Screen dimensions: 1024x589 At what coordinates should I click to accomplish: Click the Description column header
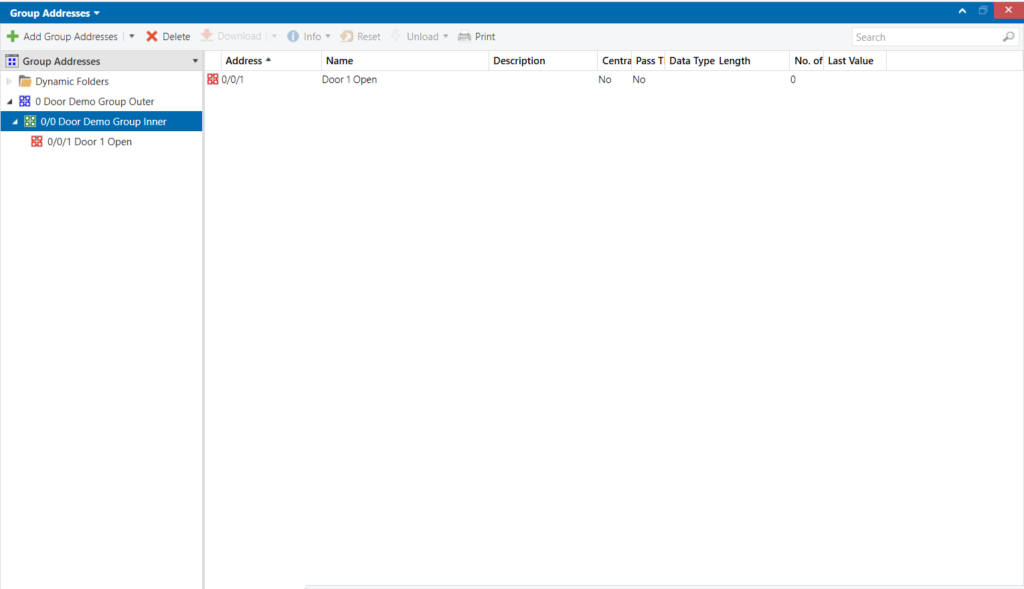click(x=519, y=61)
